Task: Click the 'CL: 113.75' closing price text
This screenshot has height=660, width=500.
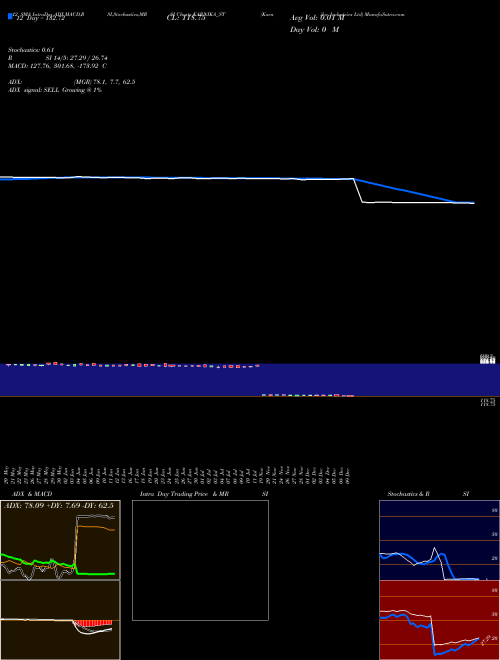Action: coord(186,18)
